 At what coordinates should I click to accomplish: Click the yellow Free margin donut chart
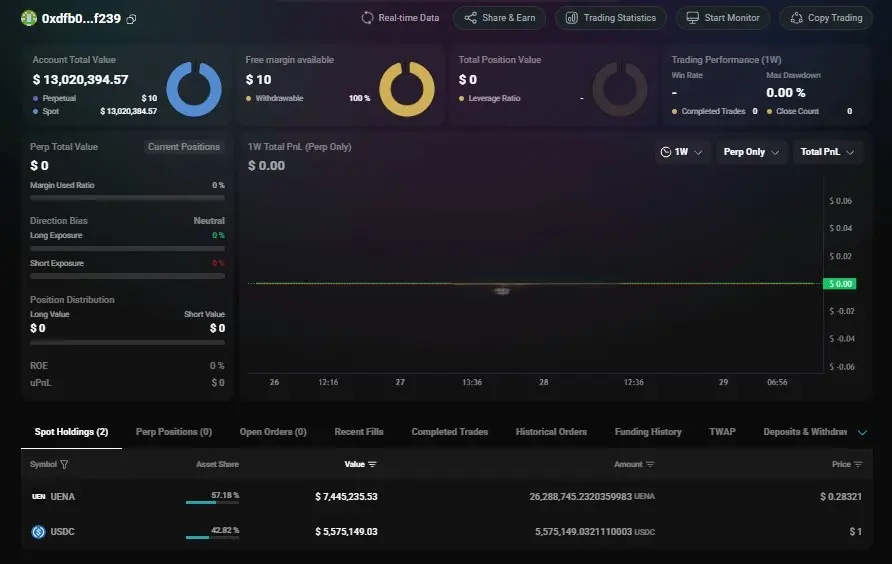[407, 89]
